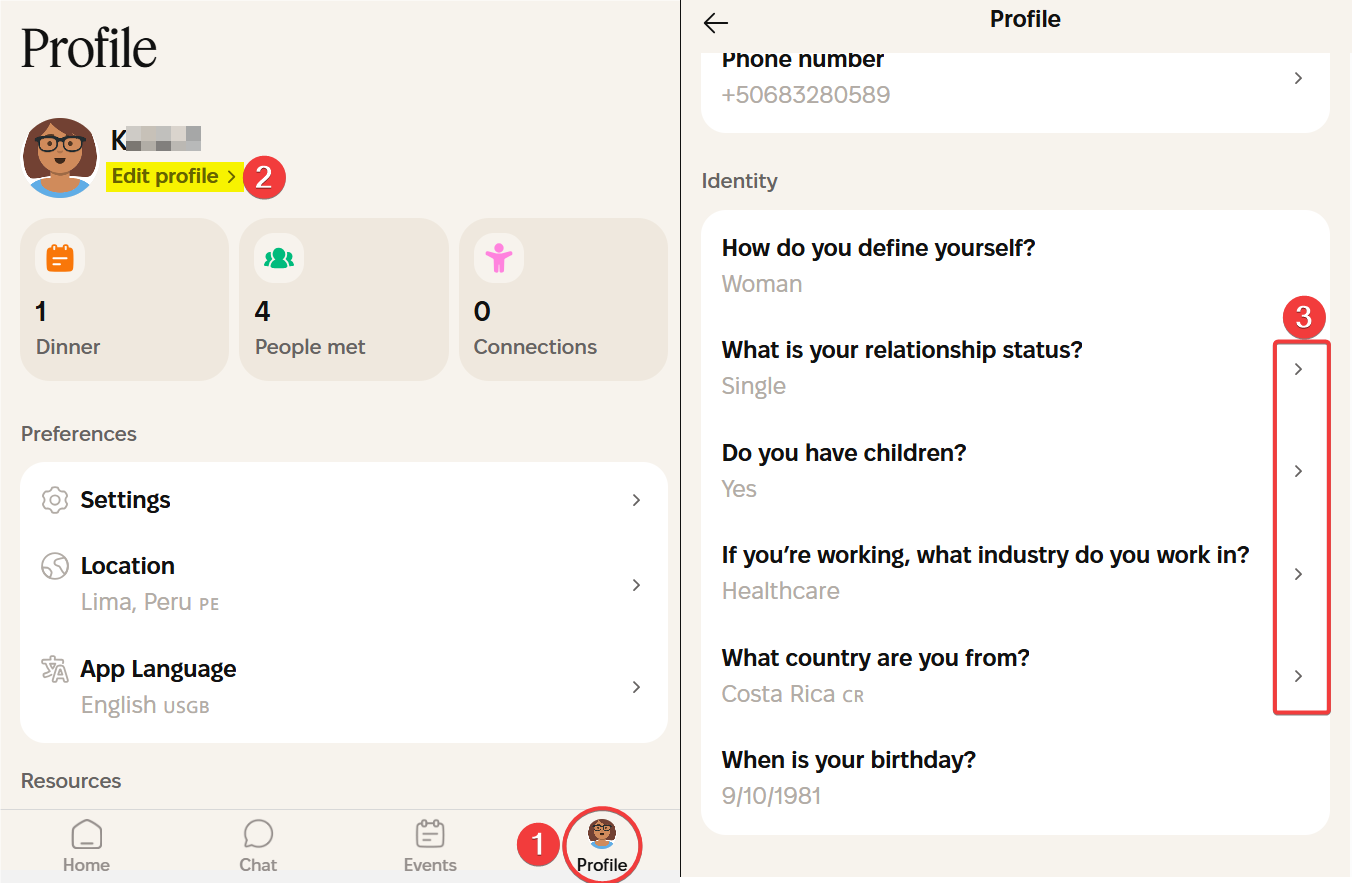The width and height of the screenshot is (1352, 883).
Task: Click the user avatar picture
Action: [61, 158]
